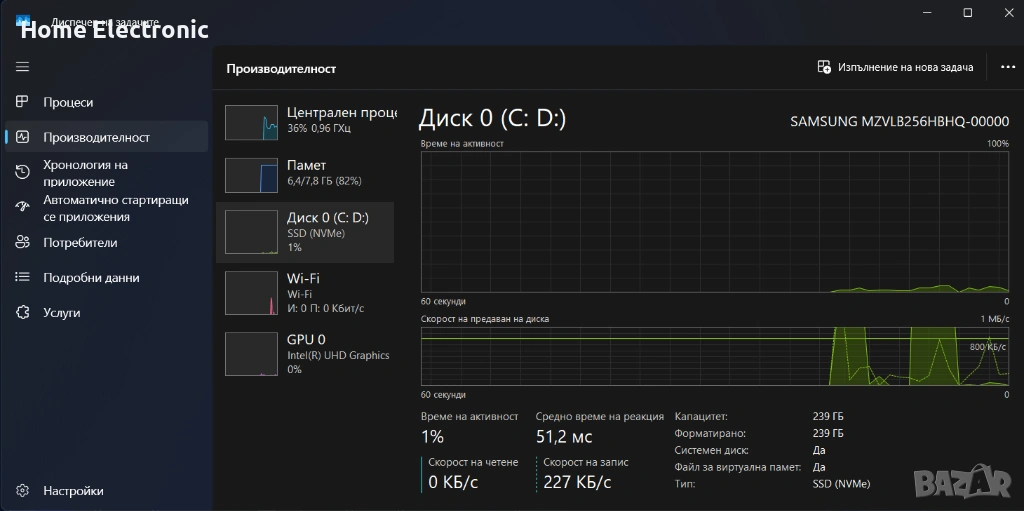Toggle the hamburger navigation menu
The image size is (1024, 511).
tap(22, 67)
